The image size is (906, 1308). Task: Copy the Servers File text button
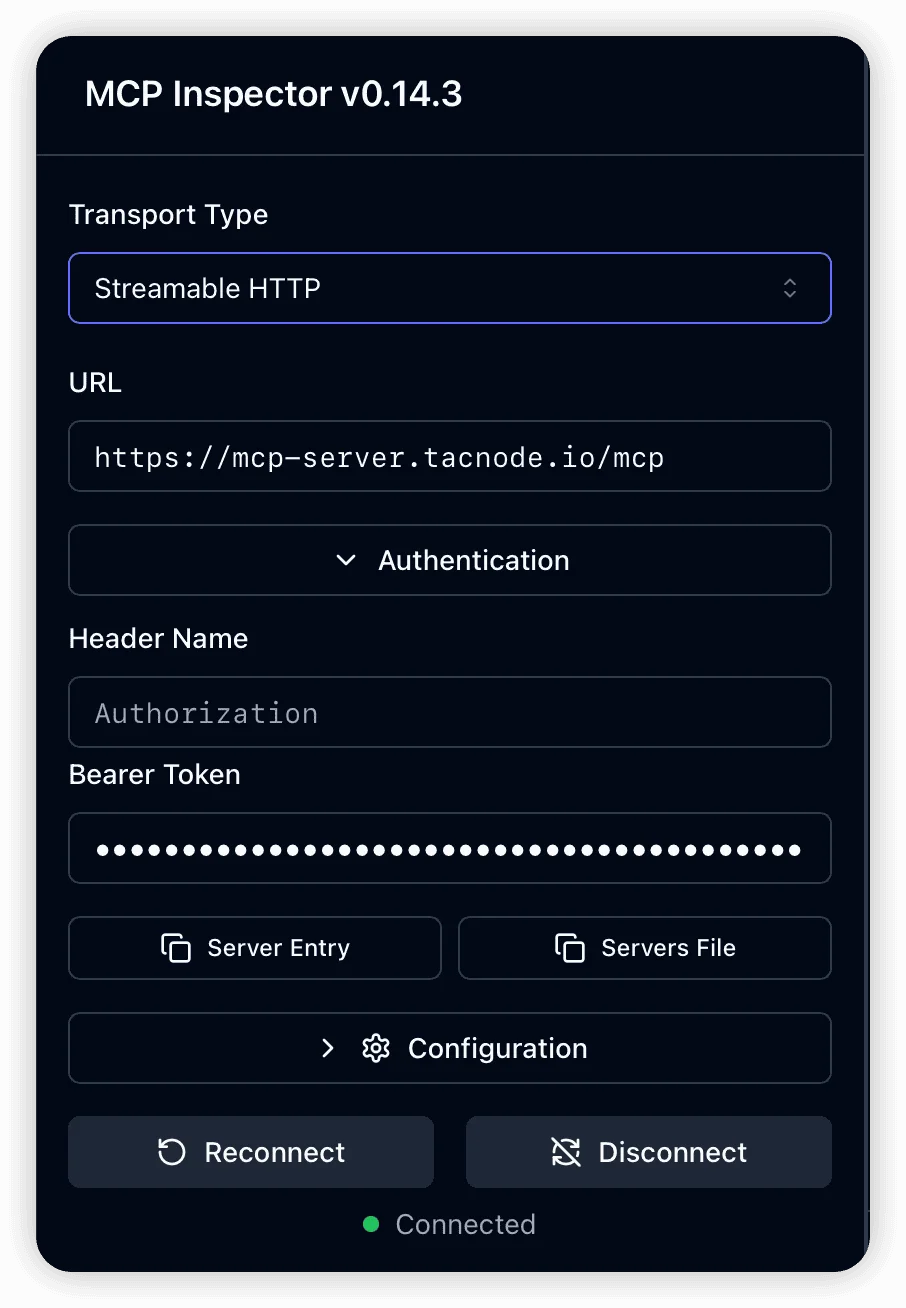(668, 948)
